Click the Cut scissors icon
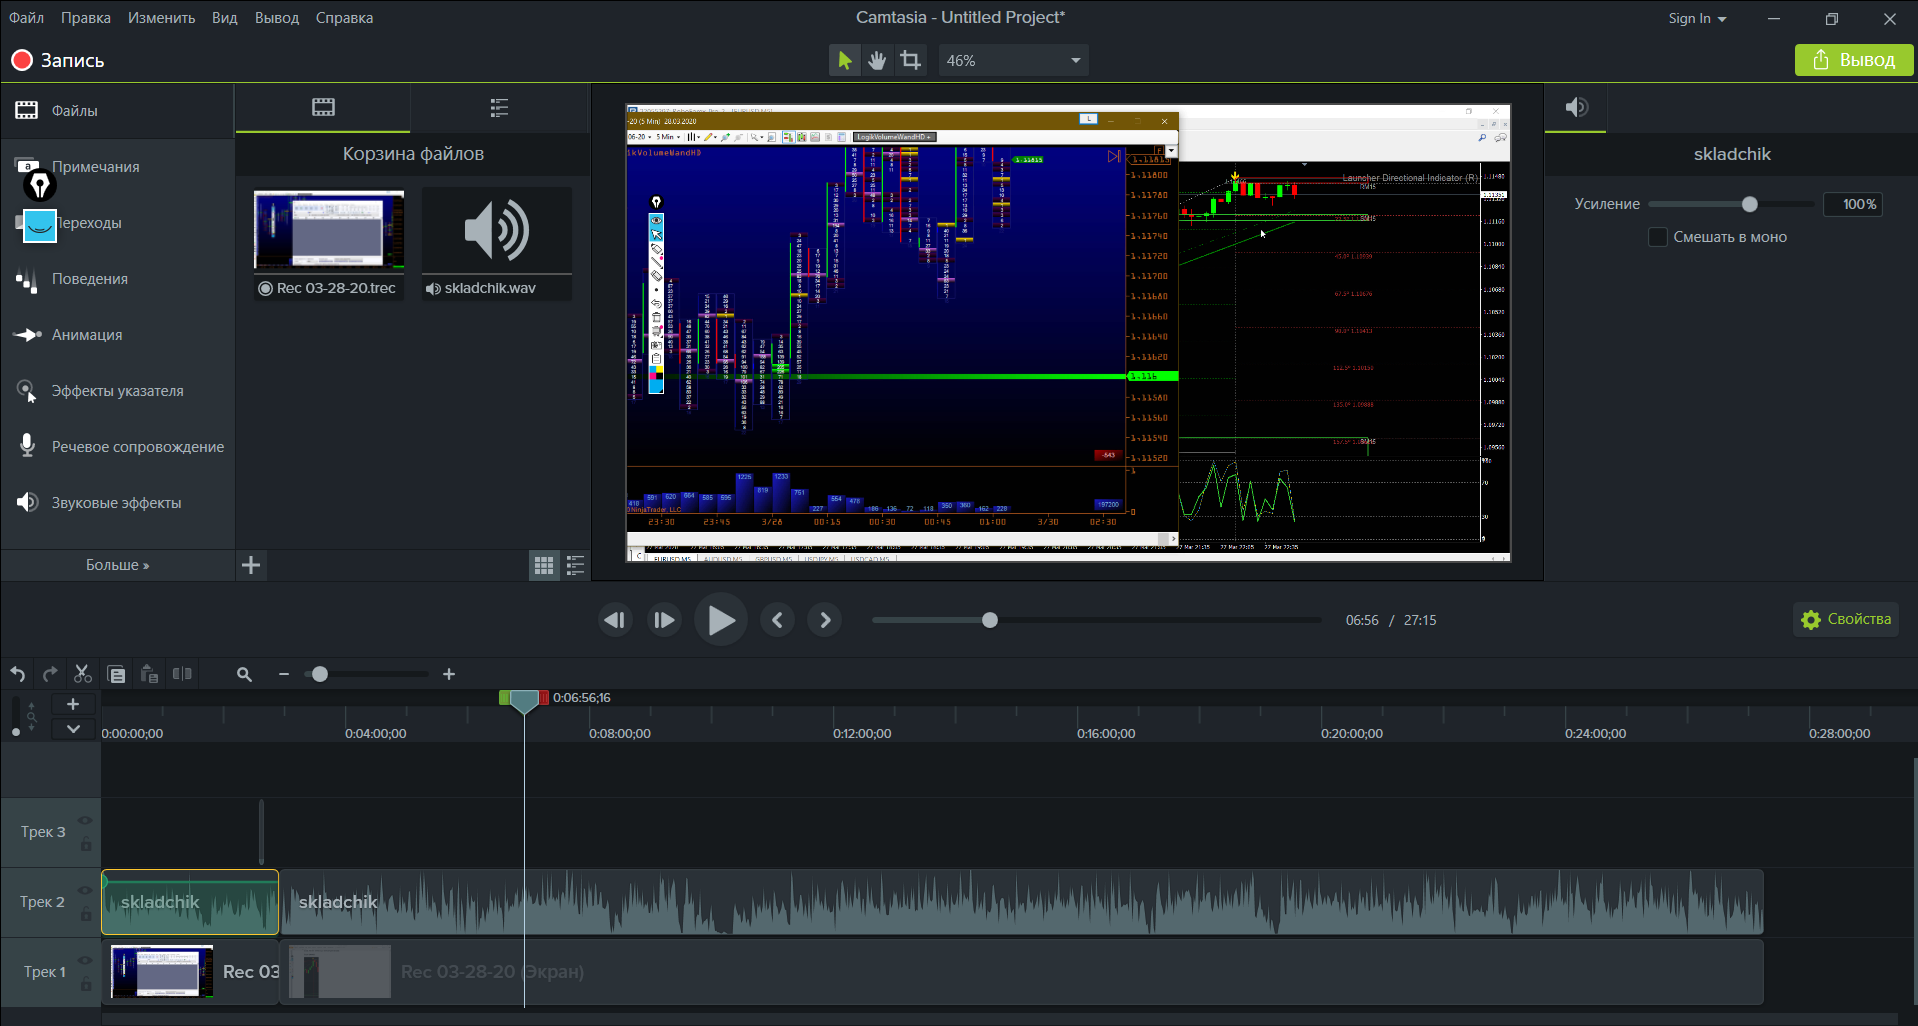Image resolution: width=1918 pixels, height=1026 pixels. (83, 674)
